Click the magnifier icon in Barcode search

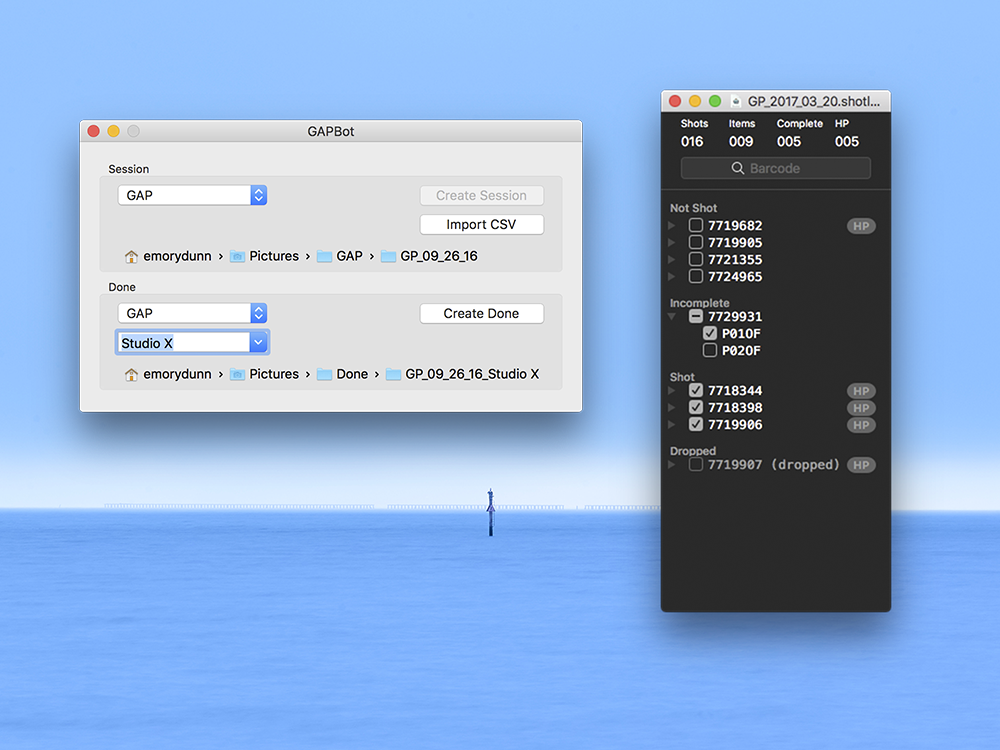738,169
